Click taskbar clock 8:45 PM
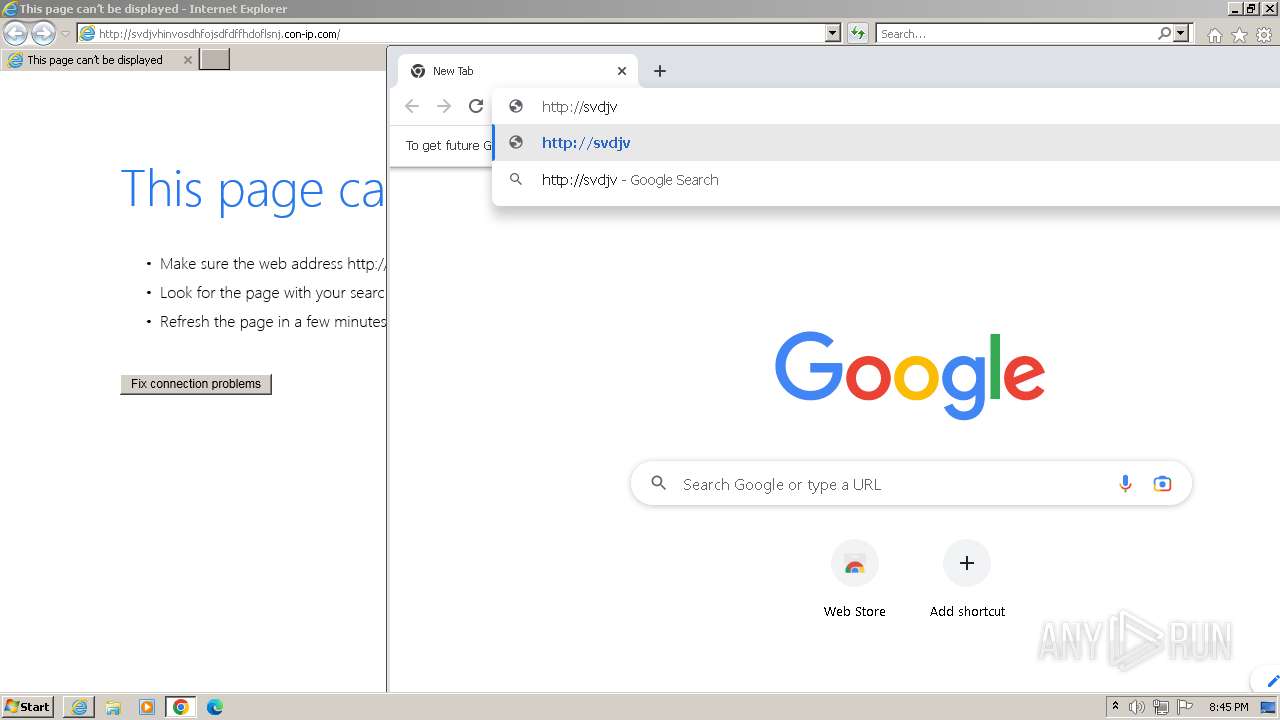 1228,707
